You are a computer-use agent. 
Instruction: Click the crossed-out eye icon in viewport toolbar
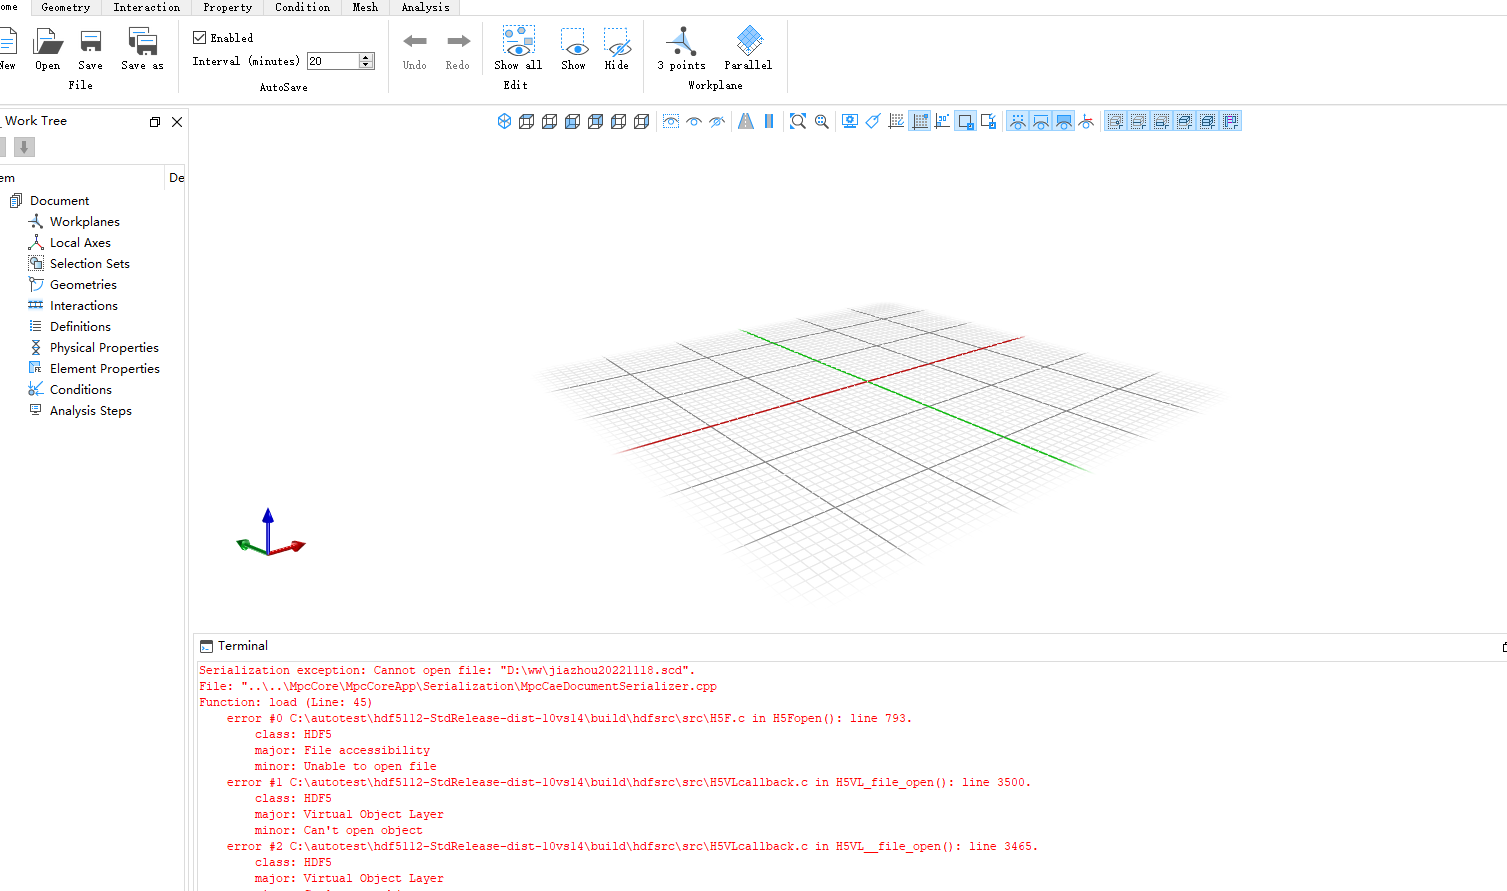pyautogui.click(x=717, y=121)
